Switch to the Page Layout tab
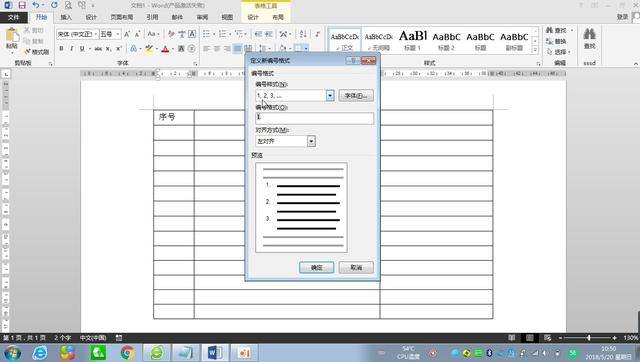This screenshot has height=362, width=640. pyautogui.click(x=122, y=17)
